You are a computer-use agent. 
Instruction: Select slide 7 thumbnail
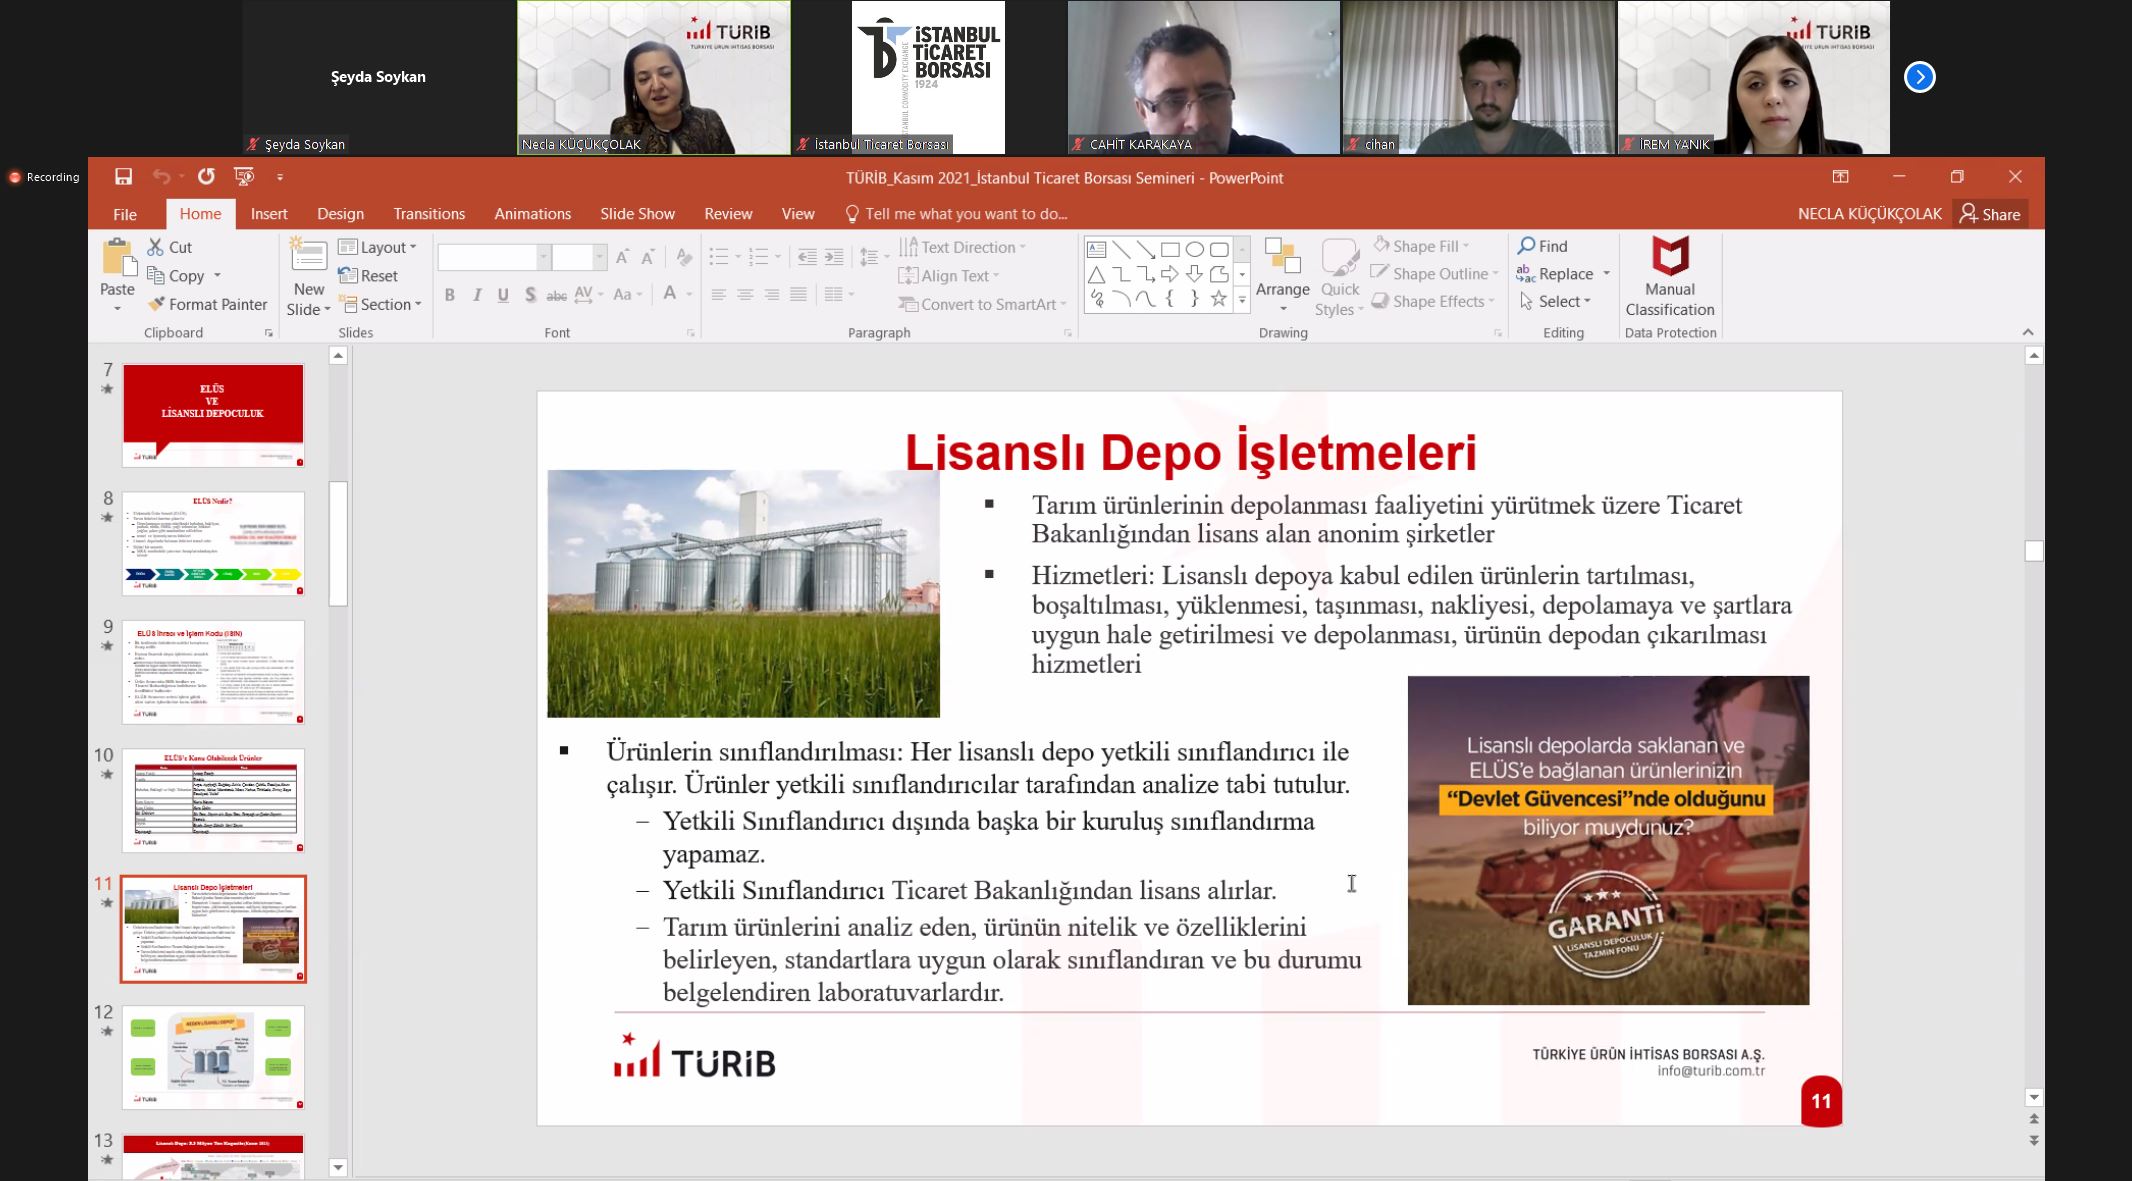213,415
